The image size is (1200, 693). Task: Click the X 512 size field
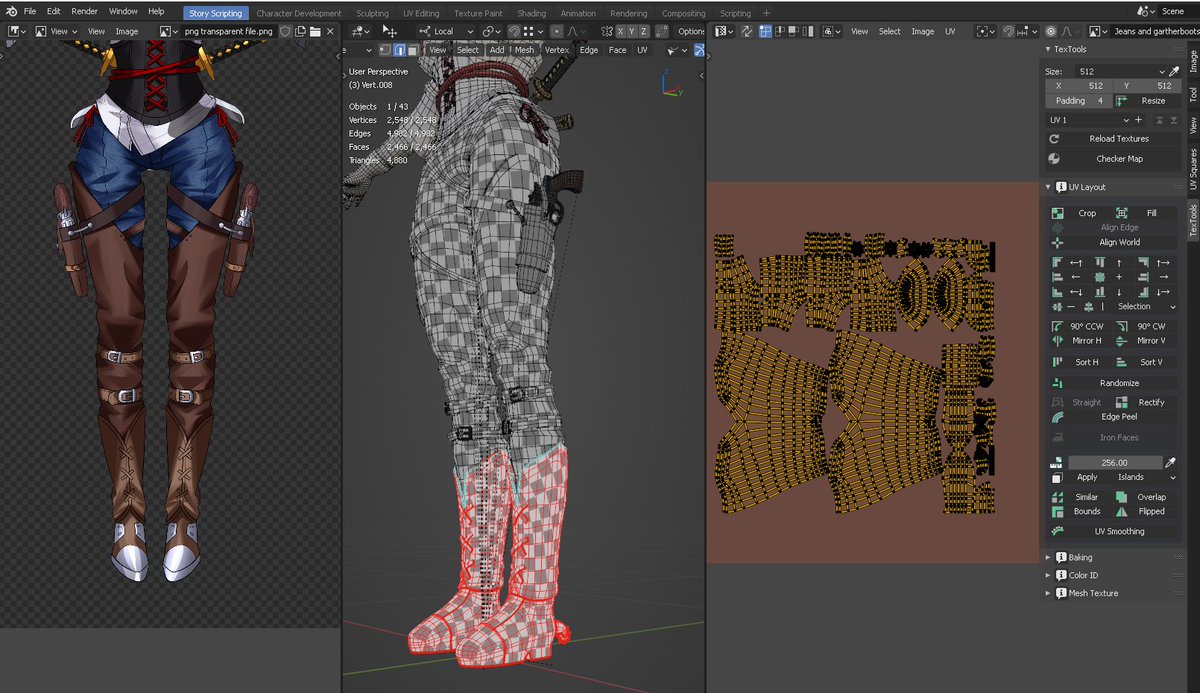[1079, 86]
